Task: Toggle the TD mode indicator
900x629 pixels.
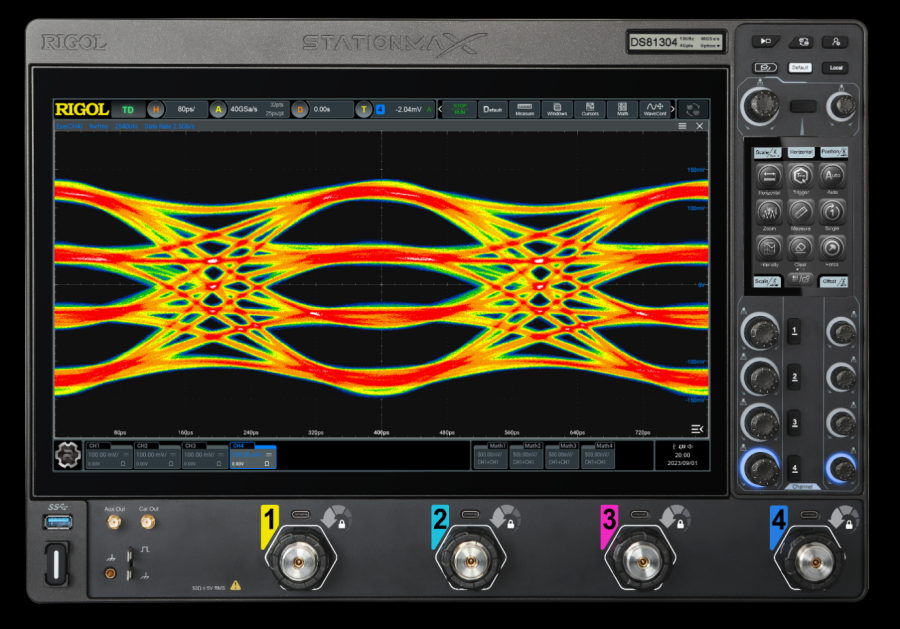Action: [x=127, y=110]
